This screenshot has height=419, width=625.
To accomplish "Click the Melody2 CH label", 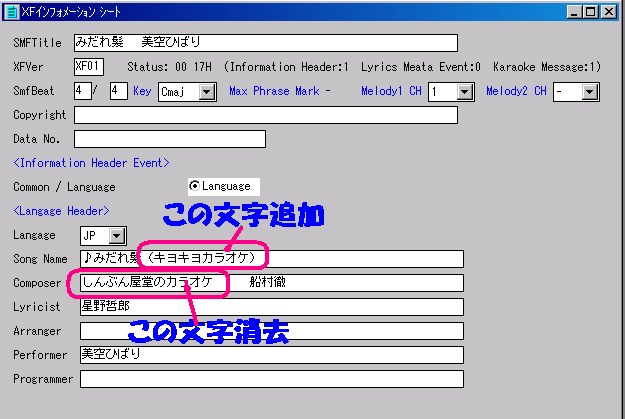I will click(x=516, y=91).
